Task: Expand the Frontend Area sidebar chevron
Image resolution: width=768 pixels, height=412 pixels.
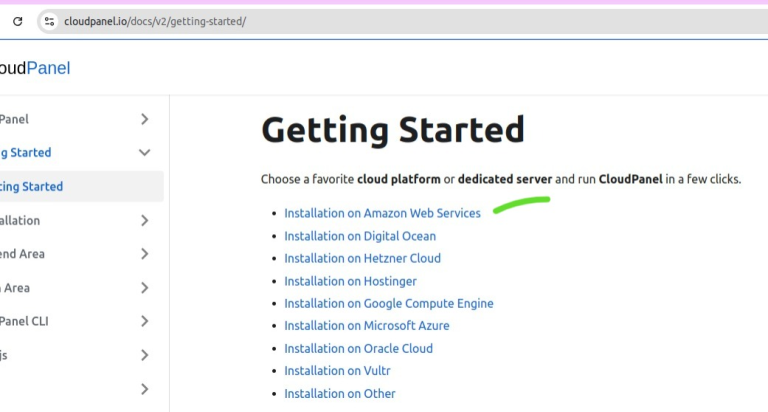Action: click(145, 254)
